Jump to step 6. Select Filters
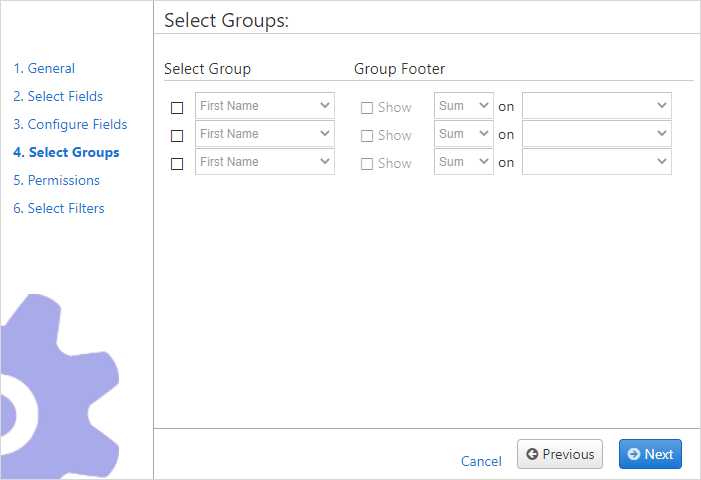701x480 pixels. (x=59, y=208)
